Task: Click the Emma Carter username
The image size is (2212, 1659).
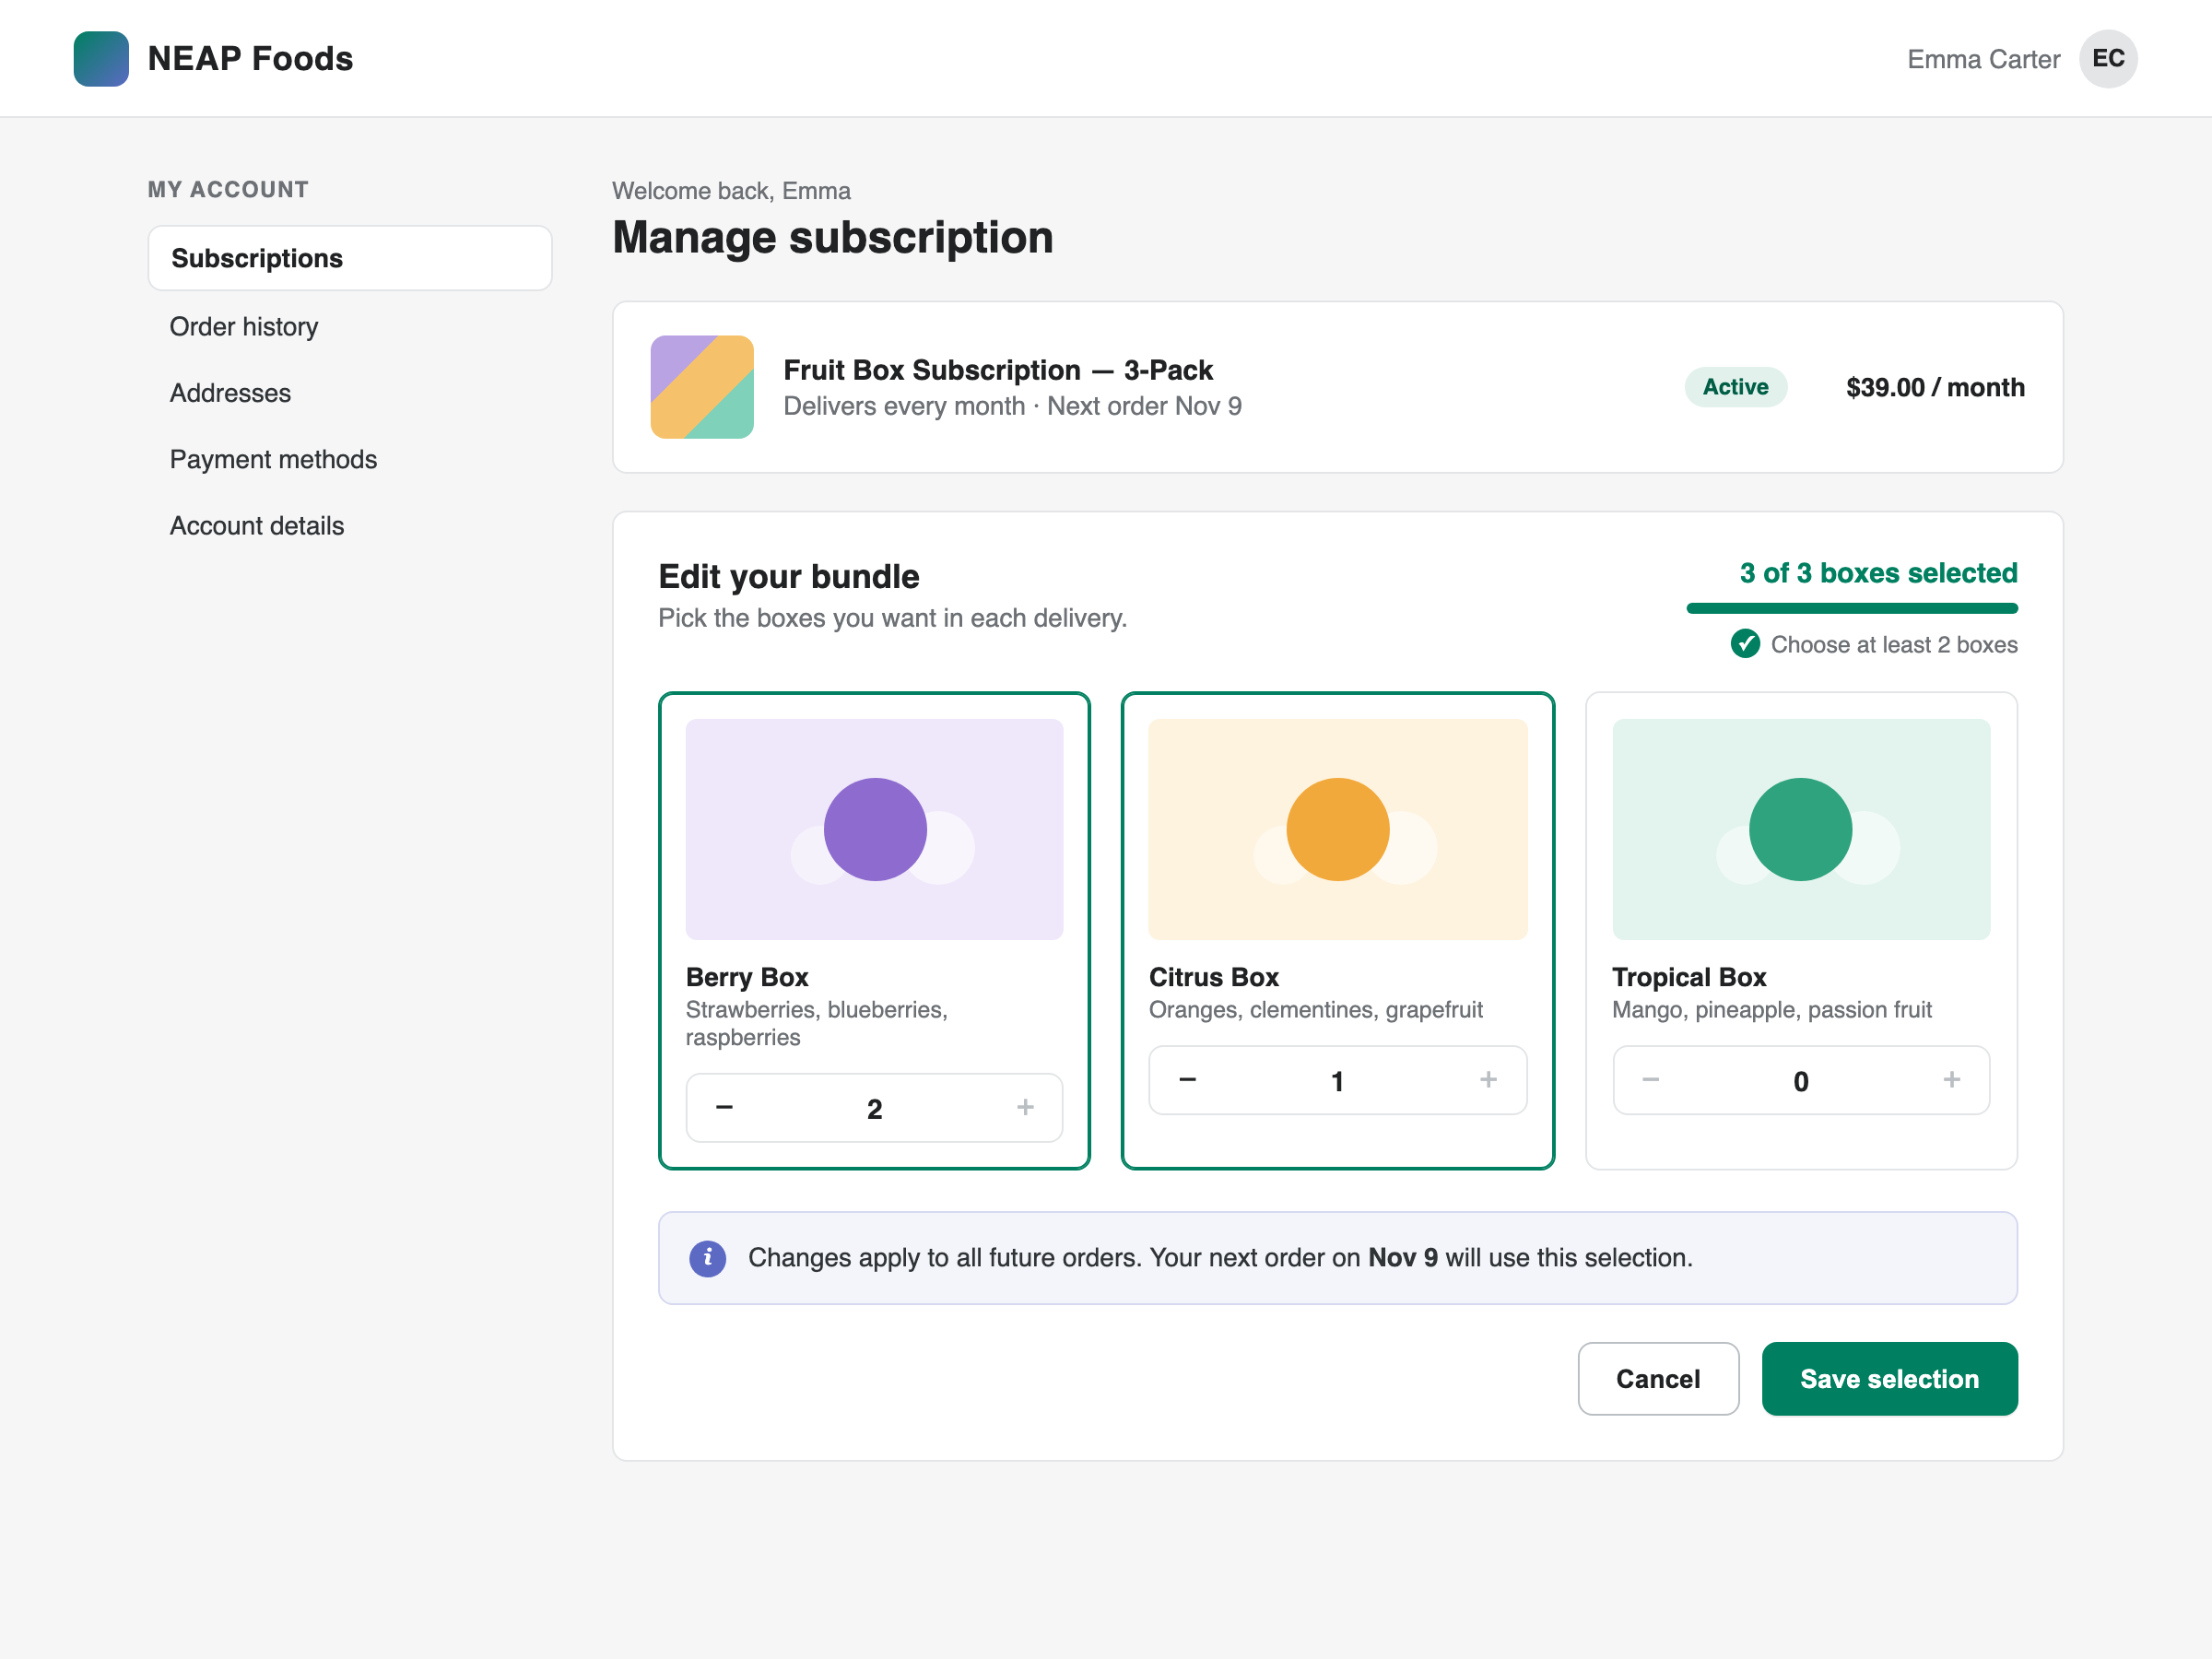Action: point(1983,59)
